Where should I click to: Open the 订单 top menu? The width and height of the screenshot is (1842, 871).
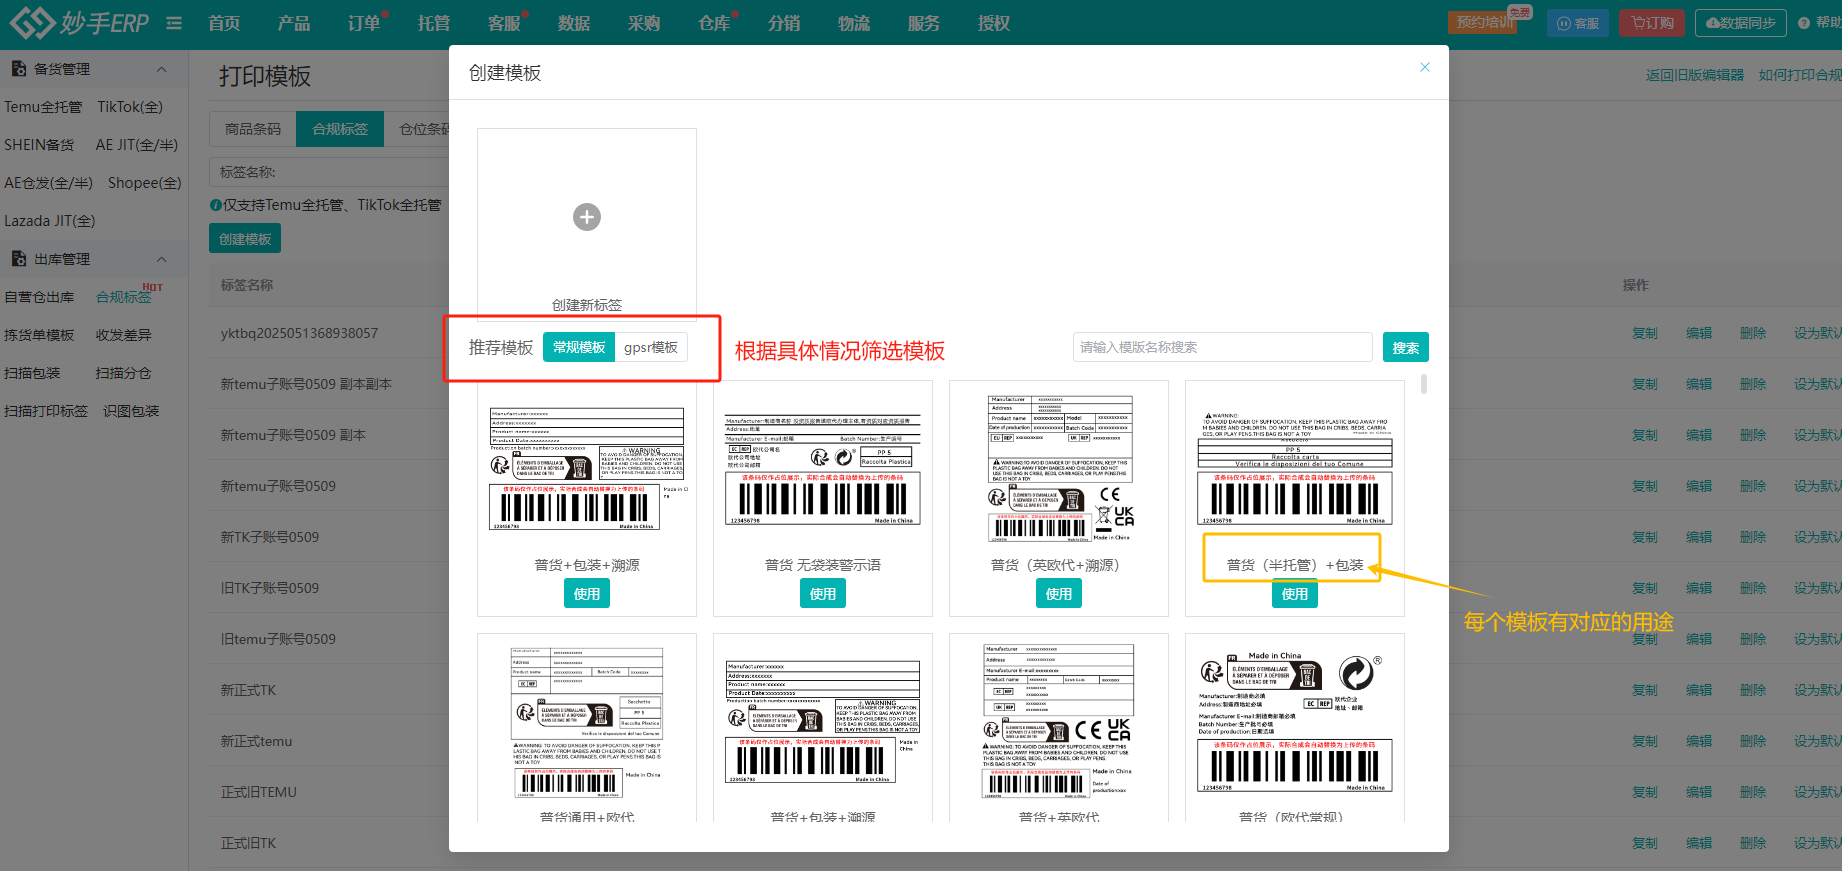(364, 23)
